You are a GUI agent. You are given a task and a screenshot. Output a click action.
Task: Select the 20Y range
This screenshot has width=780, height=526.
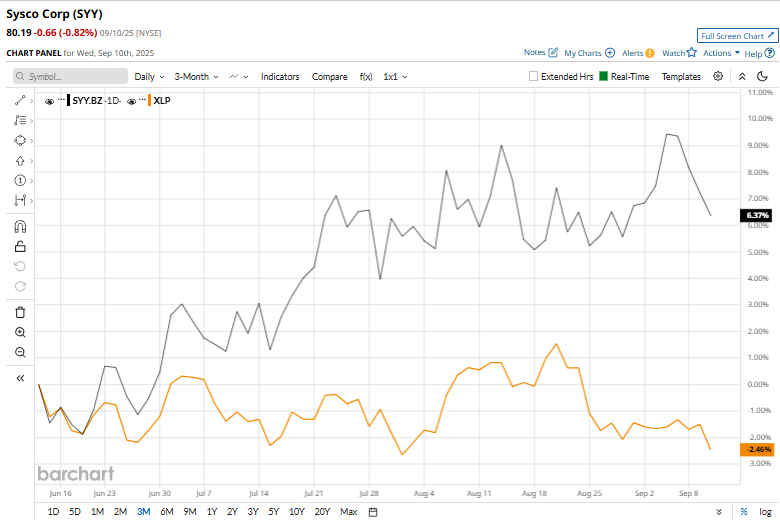[322, 512]
